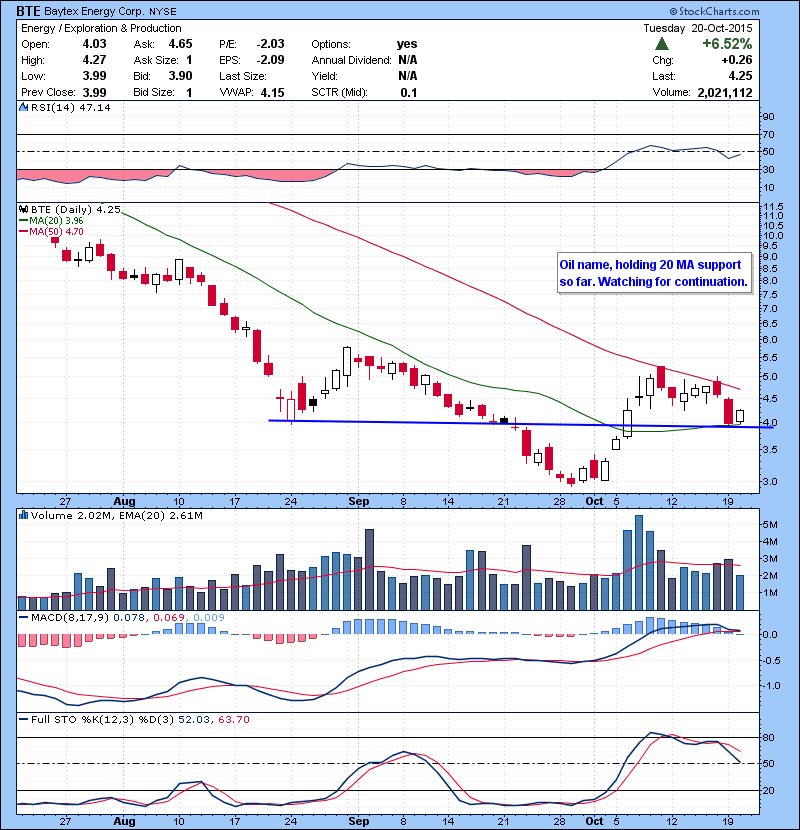
Task: Click the Annual Dividend label
Action: [x=352, y=60]
